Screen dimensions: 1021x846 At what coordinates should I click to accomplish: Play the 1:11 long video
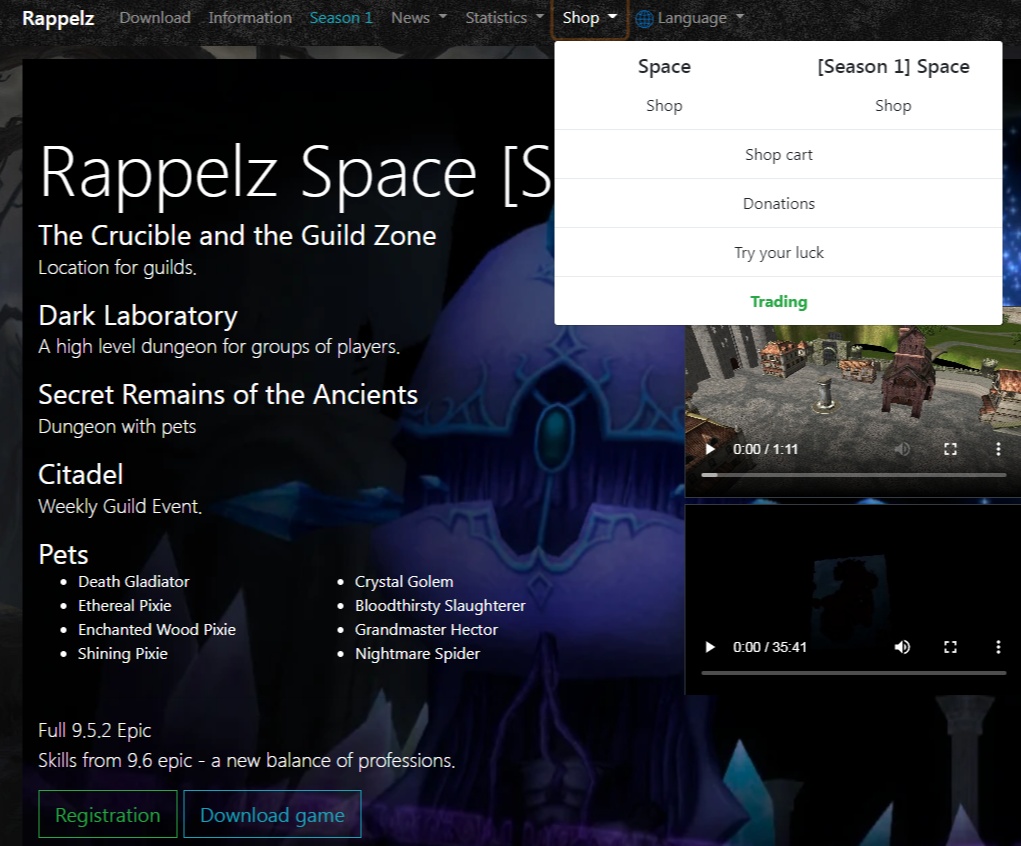coord(710,450)
